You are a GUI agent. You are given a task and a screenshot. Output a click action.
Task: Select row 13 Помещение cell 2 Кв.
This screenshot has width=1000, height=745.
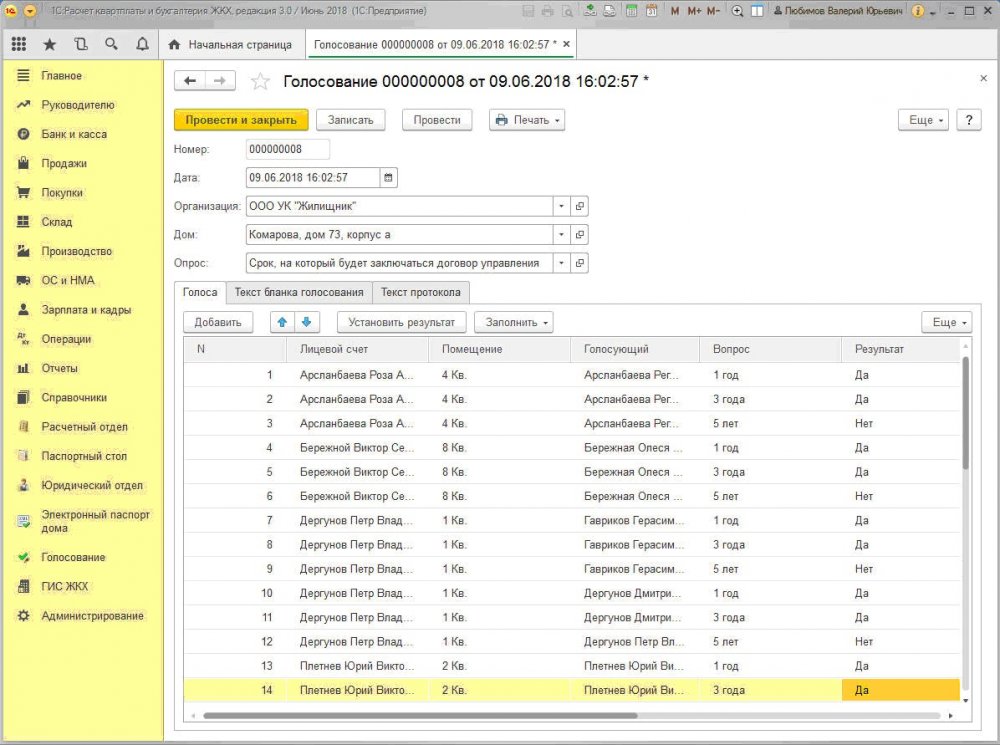pyautogui.click(x=499, y=666)
